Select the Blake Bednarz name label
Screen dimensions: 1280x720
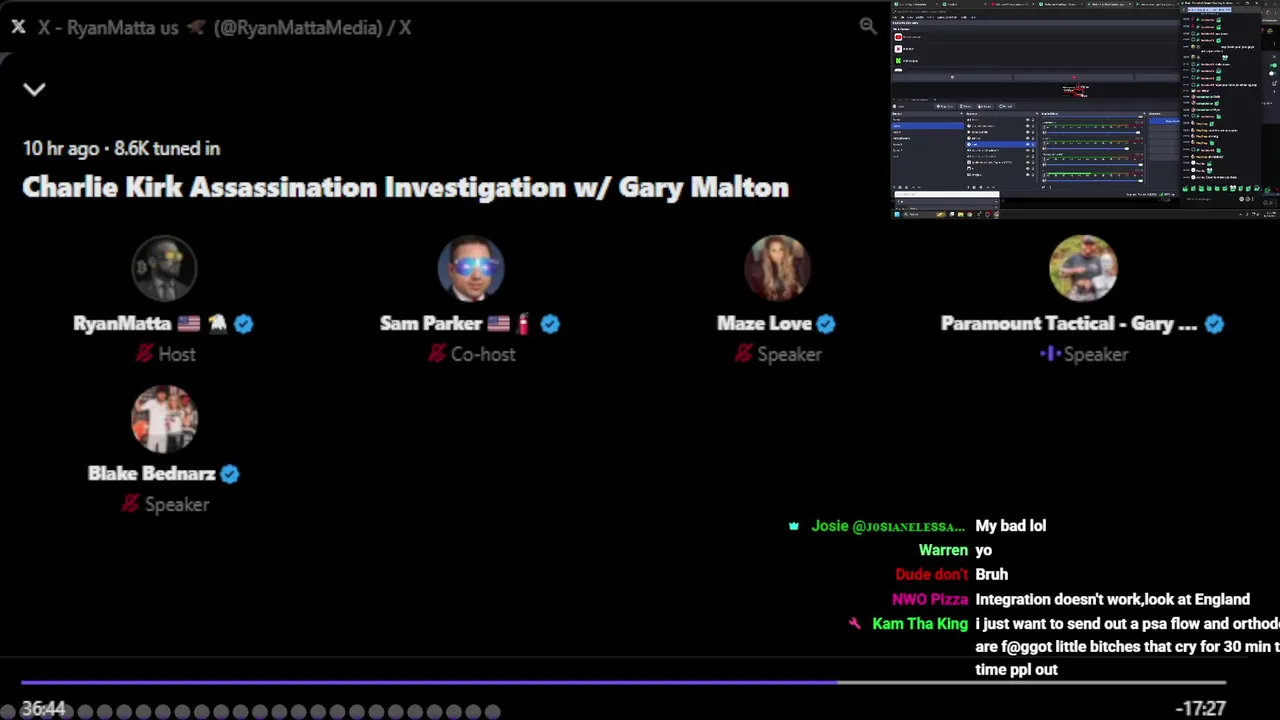coord(152,474)
